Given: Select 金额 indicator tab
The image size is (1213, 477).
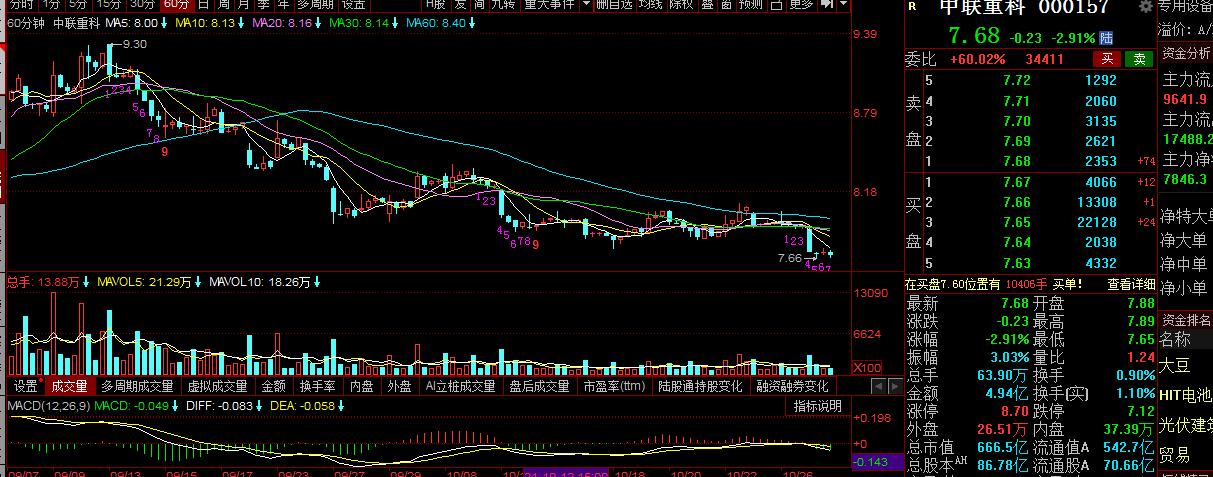Looking at the screenshot, I should [x=273, y=386].
